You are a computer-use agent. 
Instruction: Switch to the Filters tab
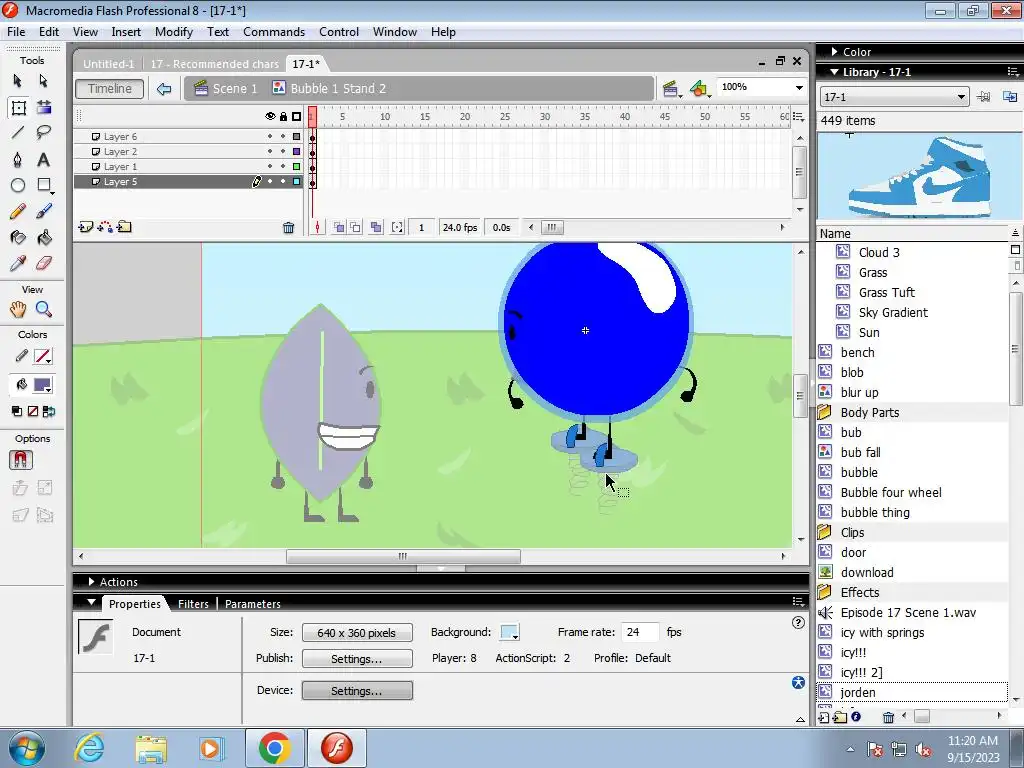[193, 604]
